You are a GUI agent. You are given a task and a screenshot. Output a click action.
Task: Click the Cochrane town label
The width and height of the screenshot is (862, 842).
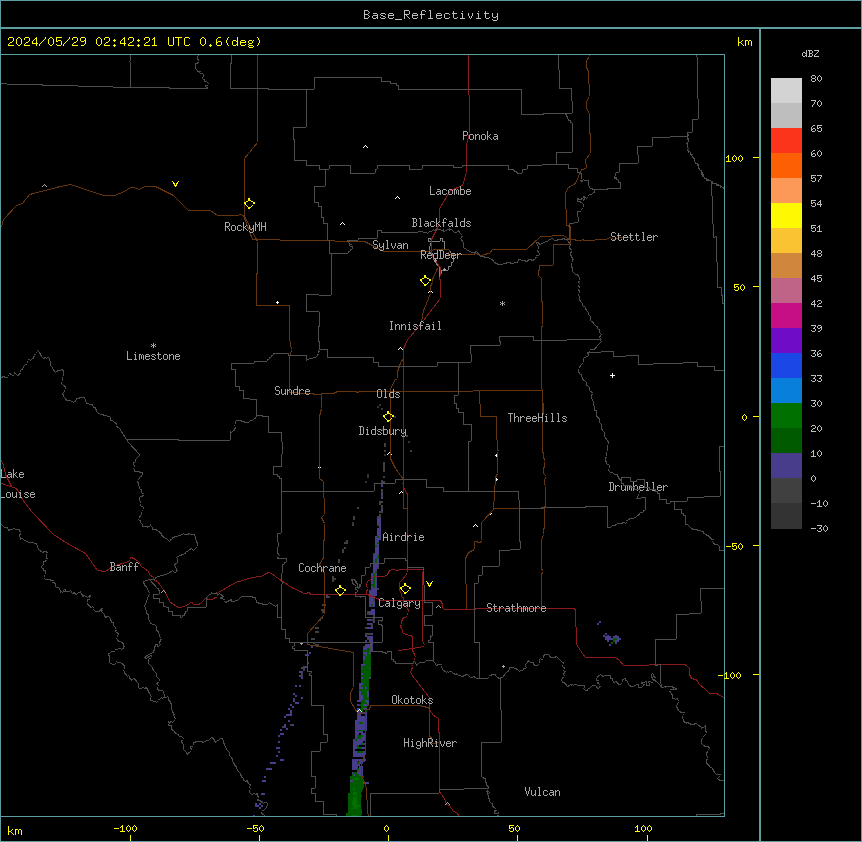(322, 568)
